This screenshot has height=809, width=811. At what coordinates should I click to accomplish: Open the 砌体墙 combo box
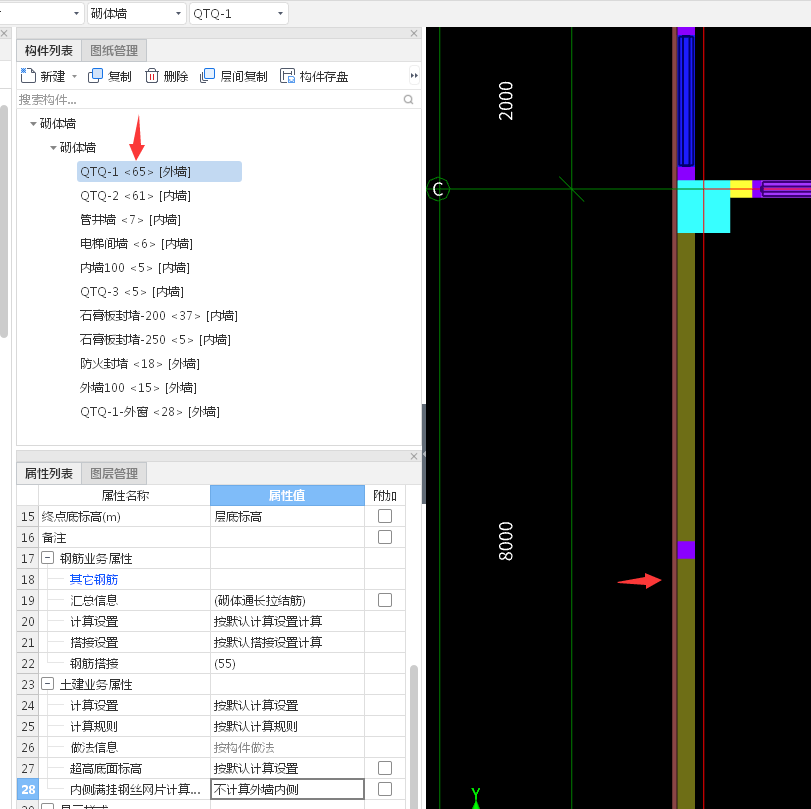pos(136,13)
